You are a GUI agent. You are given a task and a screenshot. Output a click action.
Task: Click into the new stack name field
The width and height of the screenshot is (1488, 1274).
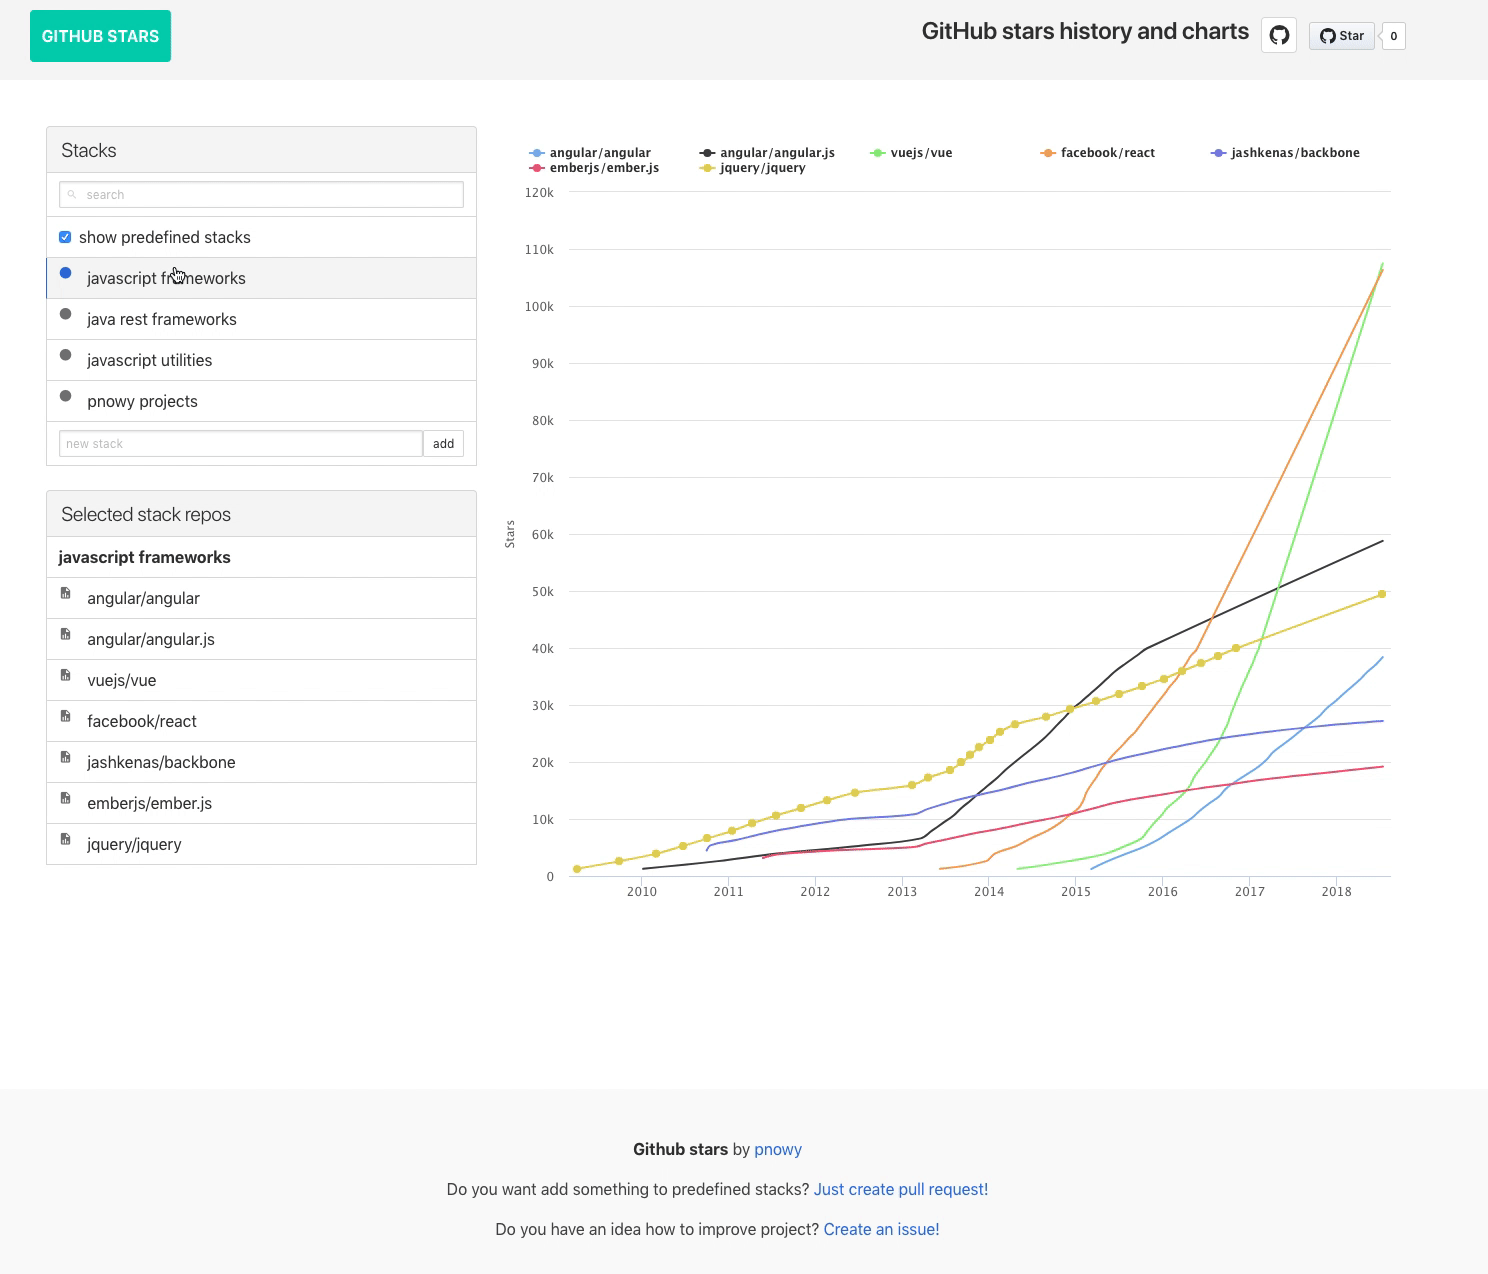(x=241, y=443)
